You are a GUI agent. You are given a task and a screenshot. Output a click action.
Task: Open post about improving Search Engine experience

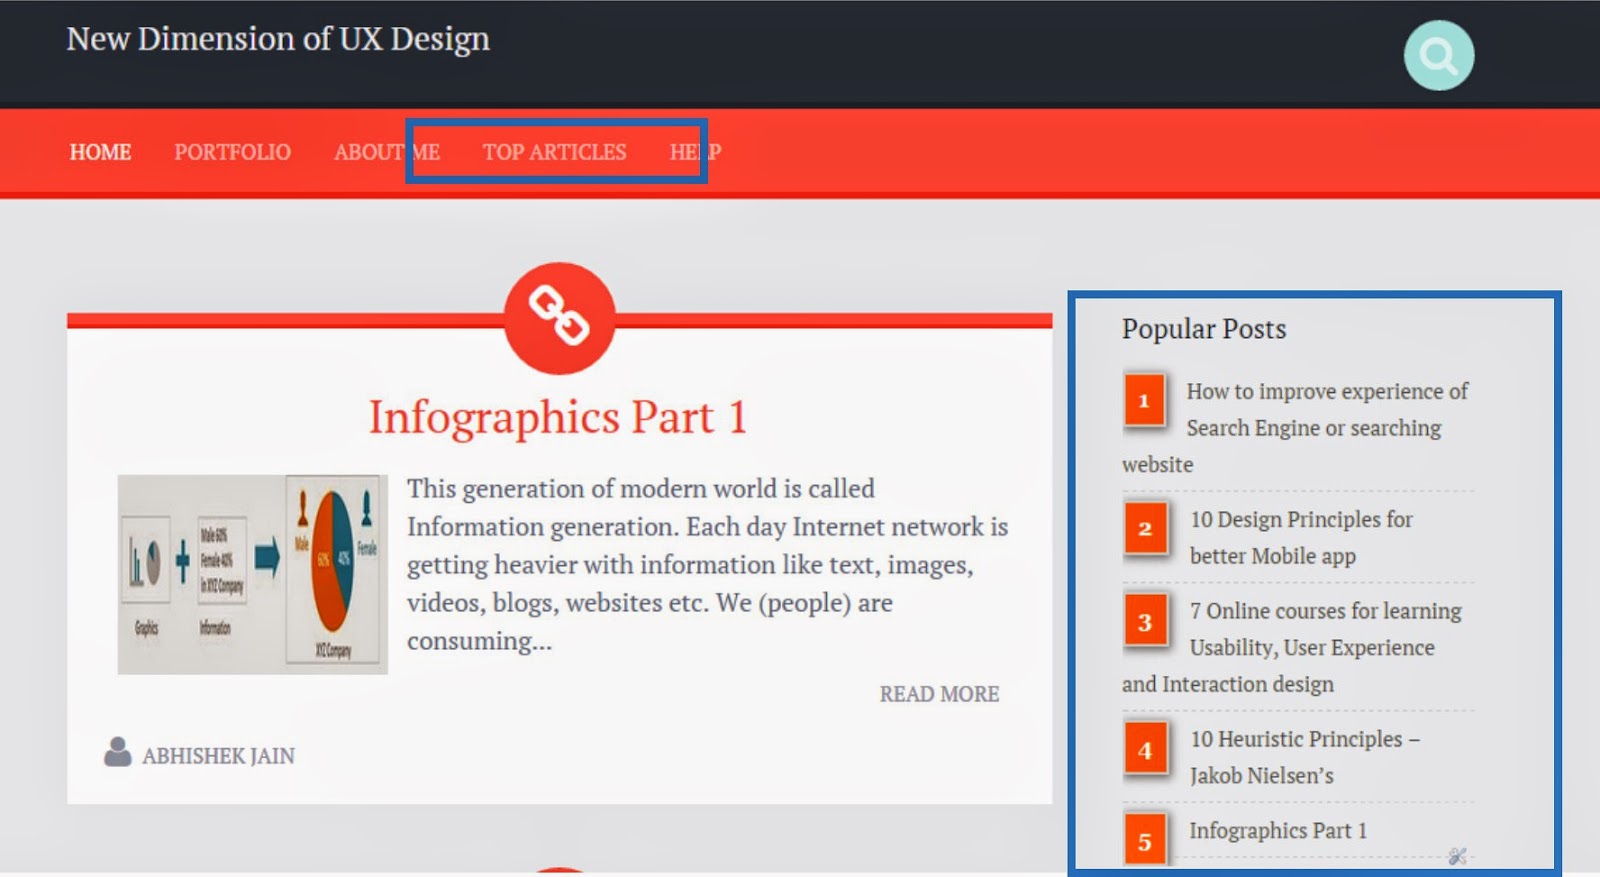click(1296, 427)
